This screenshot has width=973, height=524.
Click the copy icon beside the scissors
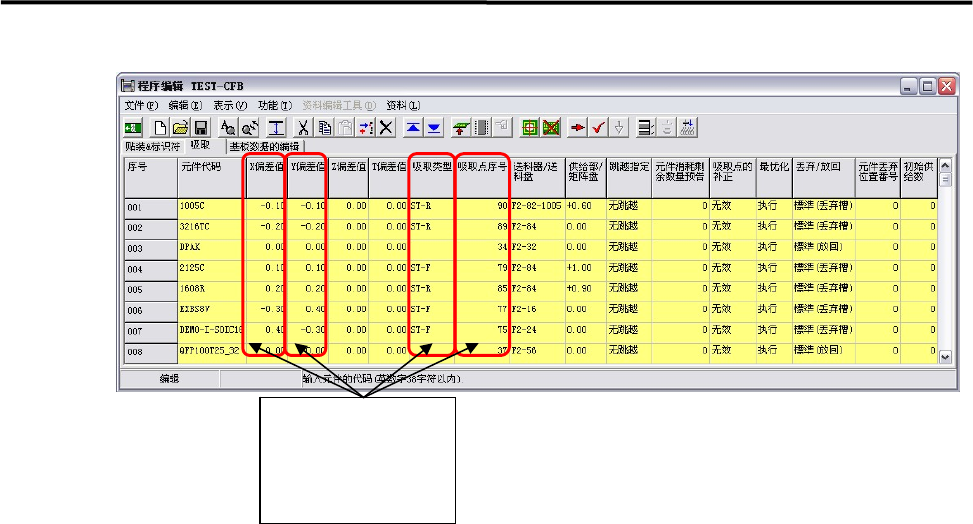(x=324, y=128)
